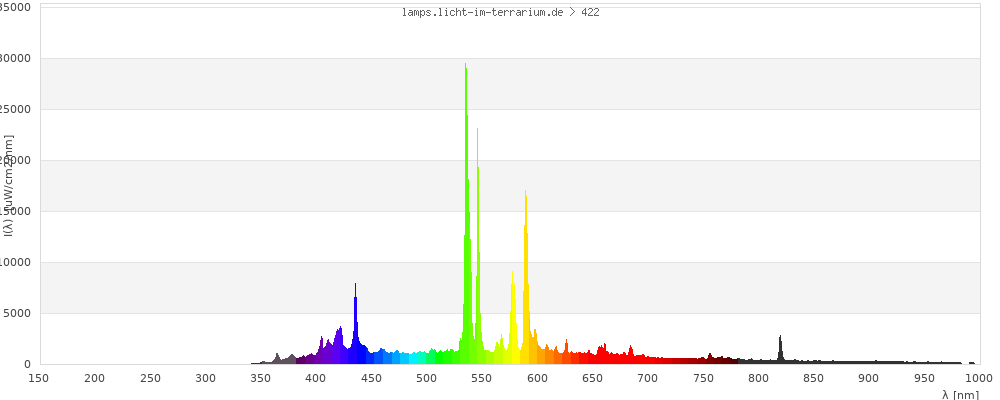Screen dimensions: 1000x400
Task: Click the small gray UV peak near 365 nm
Action: pos(277,359)
